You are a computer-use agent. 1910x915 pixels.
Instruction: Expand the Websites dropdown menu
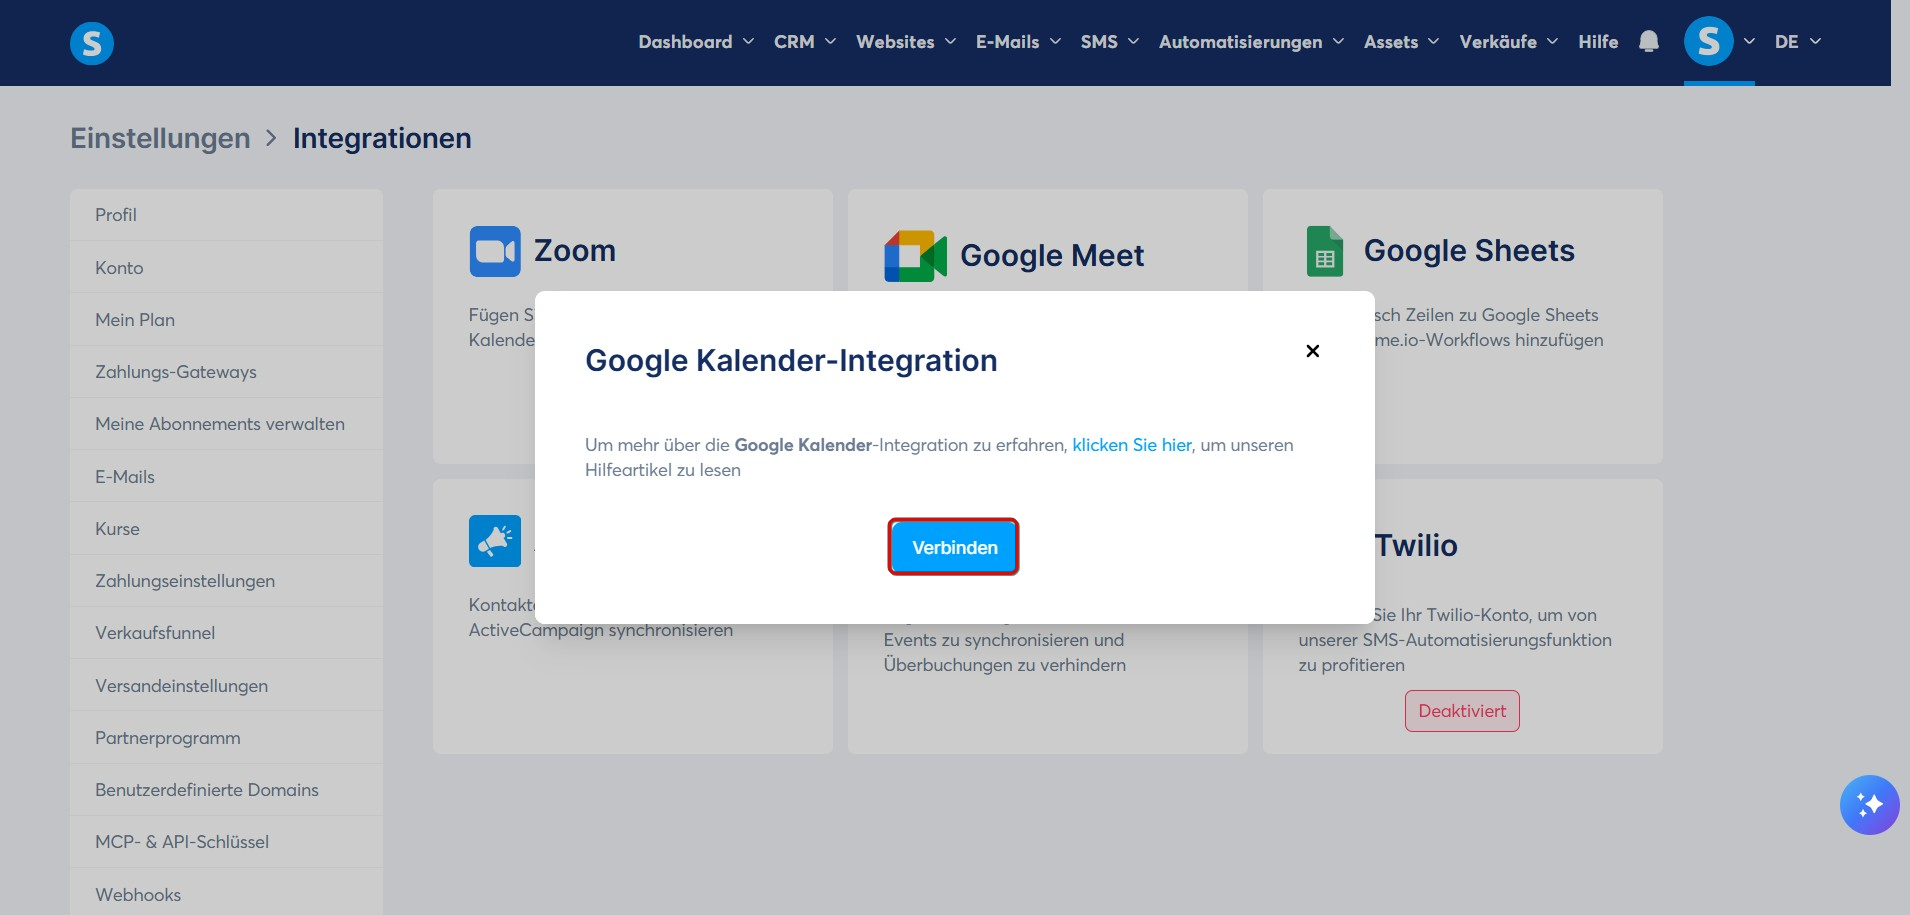[x=906, y=42]
